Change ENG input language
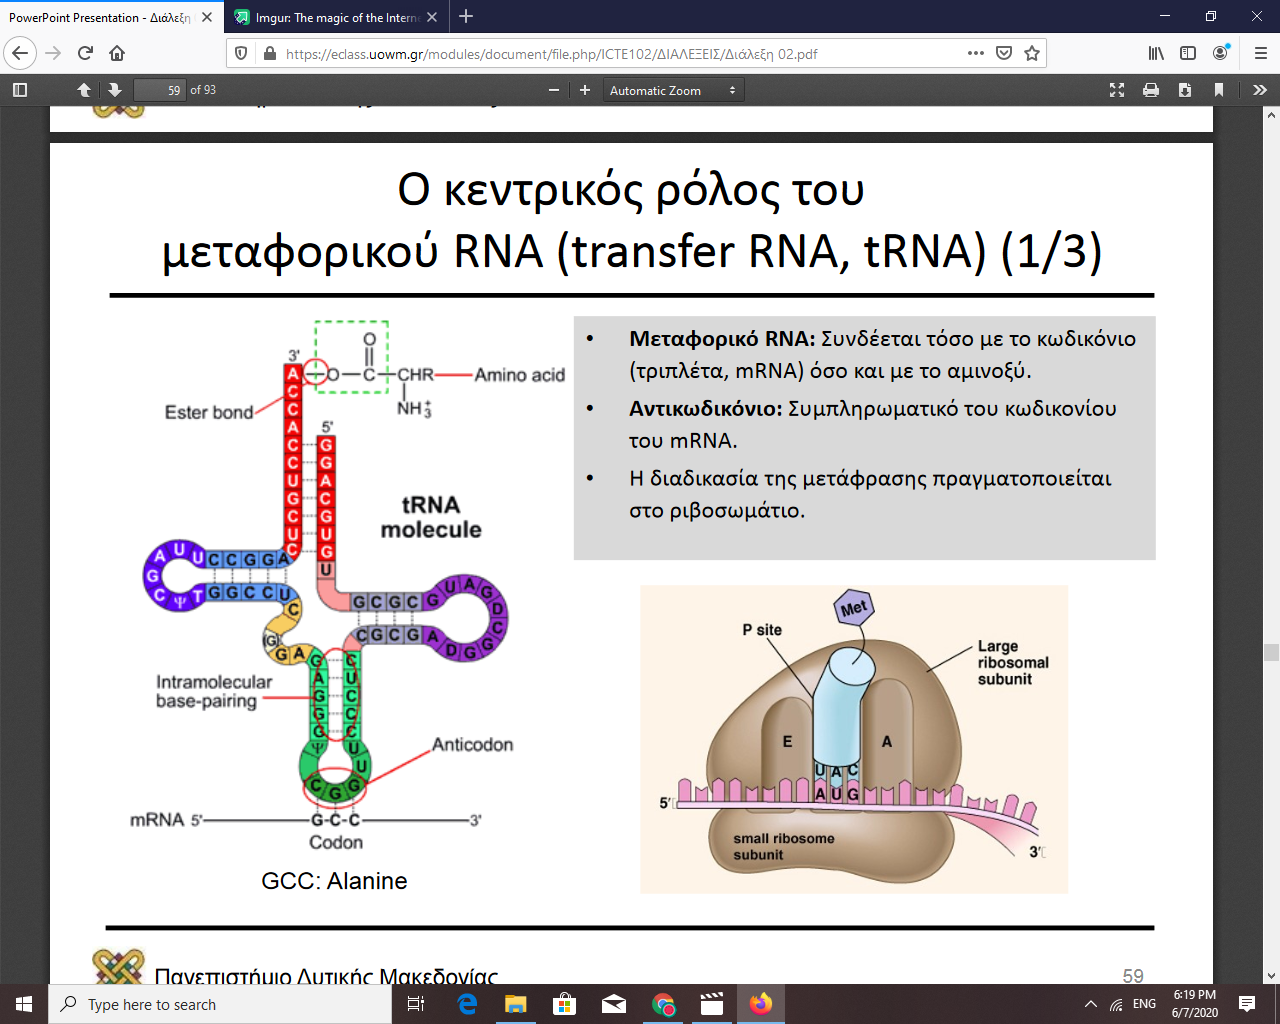The image size is (1280, 1024). tap(1145, 1004)
